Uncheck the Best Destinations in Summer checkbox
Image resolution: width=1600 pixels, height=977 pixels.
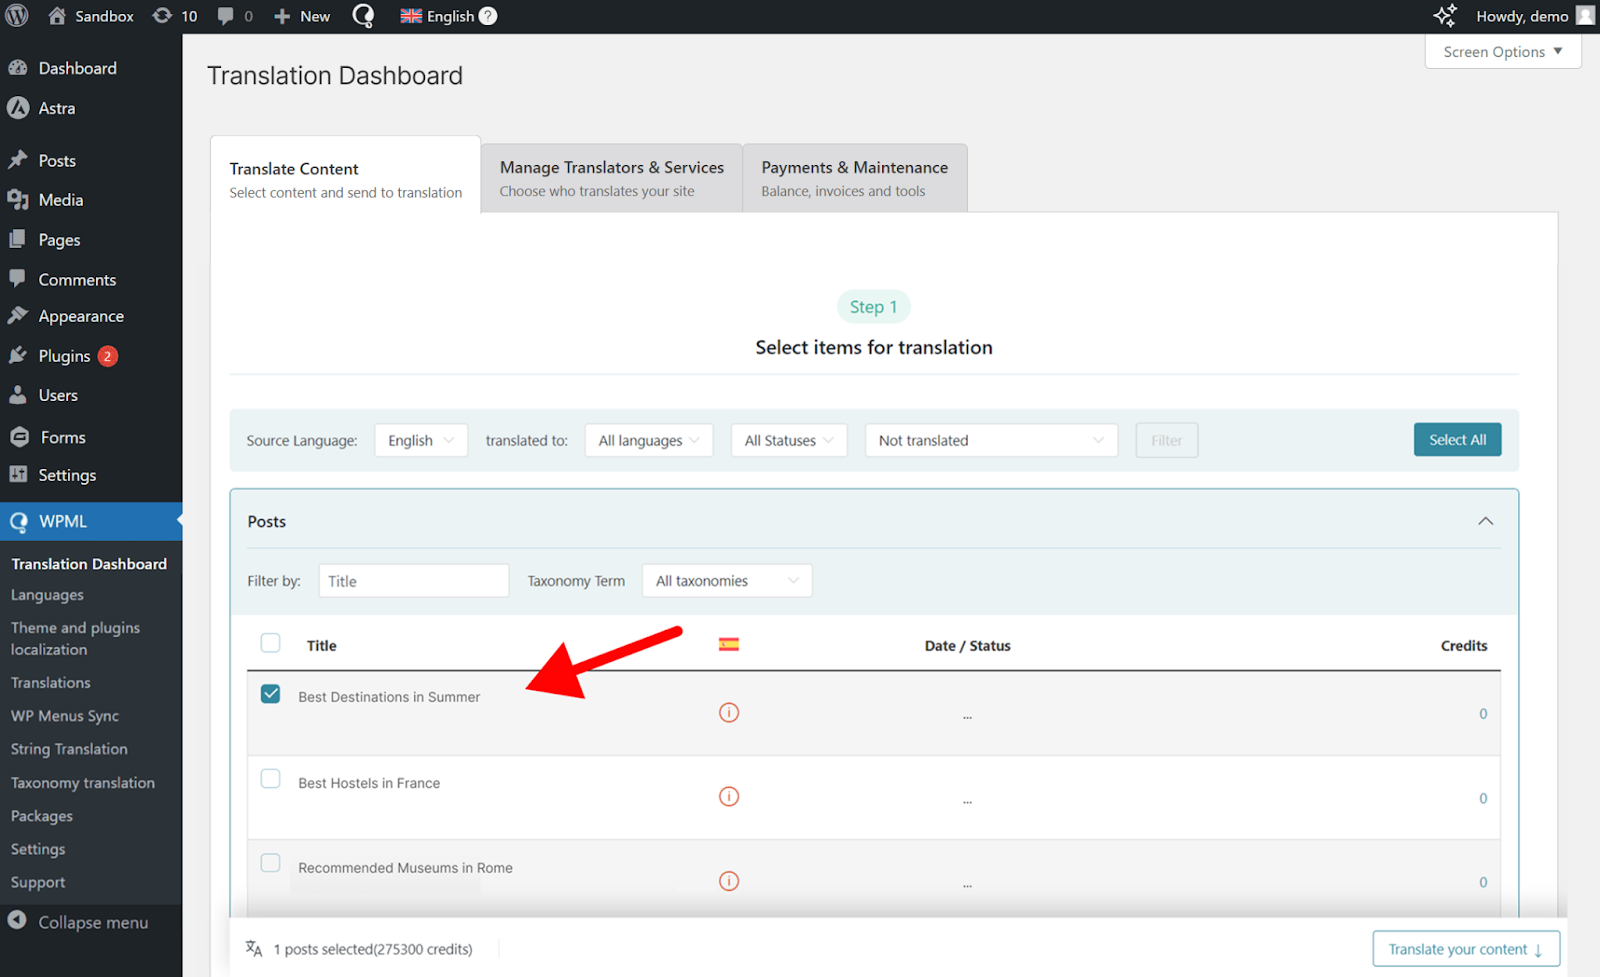270,694
